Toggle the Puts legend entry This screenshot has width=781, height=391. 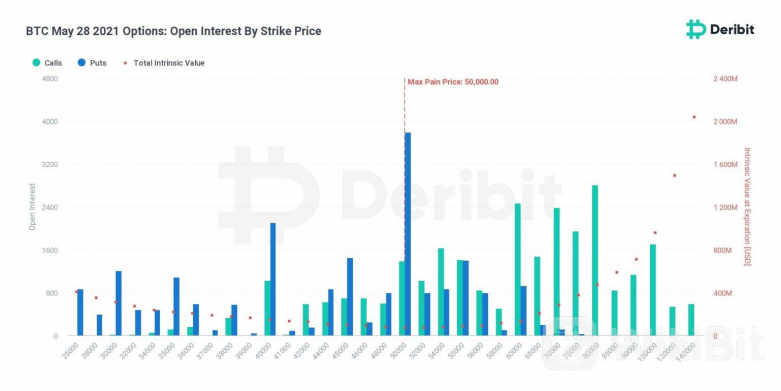coord(92,63)
